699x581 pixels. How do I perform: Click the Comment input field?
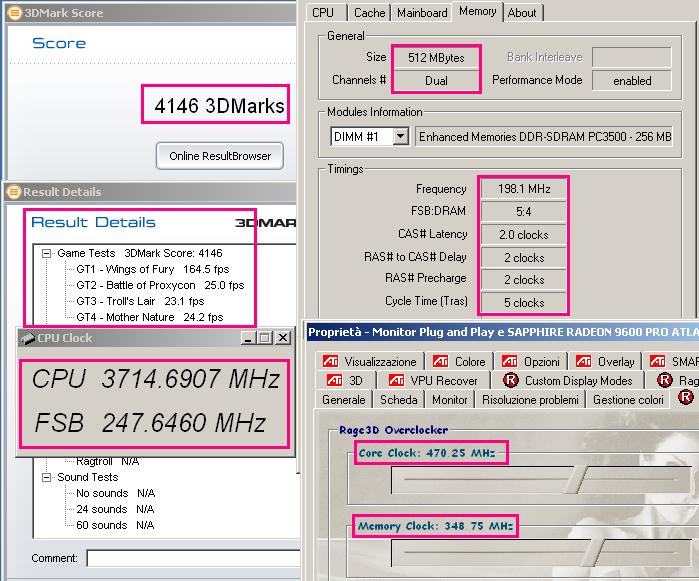[x=193, y=558]
